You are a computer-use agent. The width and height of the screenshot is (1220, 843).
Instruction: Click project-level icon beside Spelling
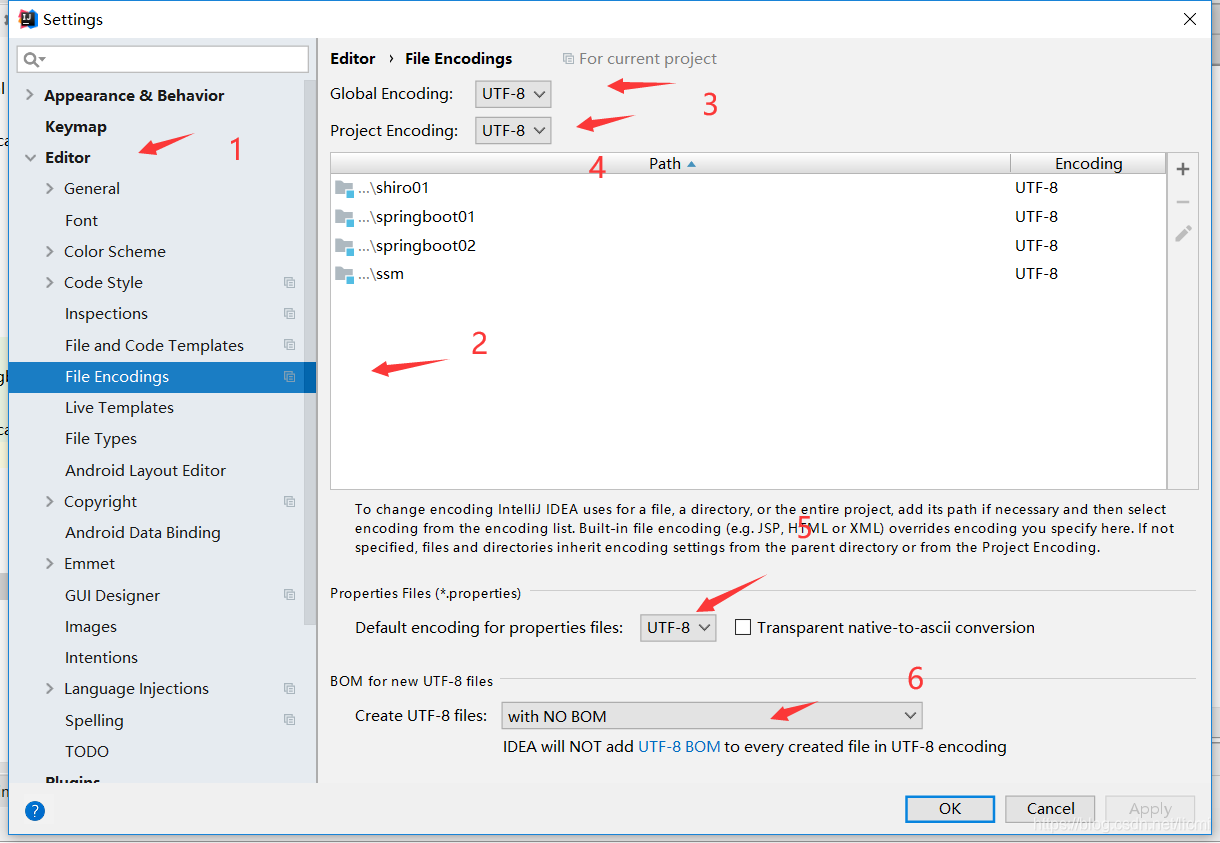[x=289, y=720]
